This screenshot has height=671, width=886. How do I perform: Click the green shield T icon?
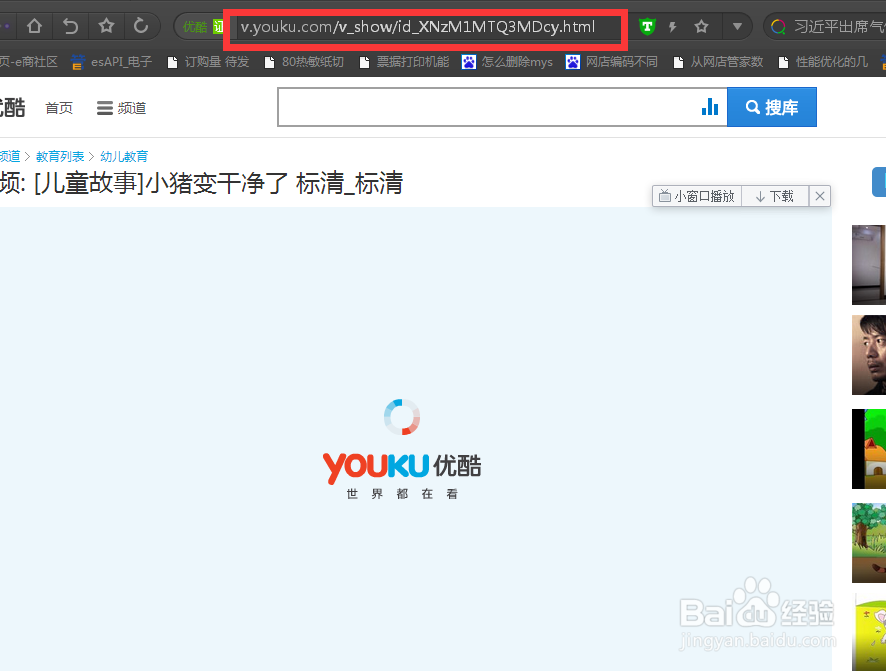pos(647,27)
